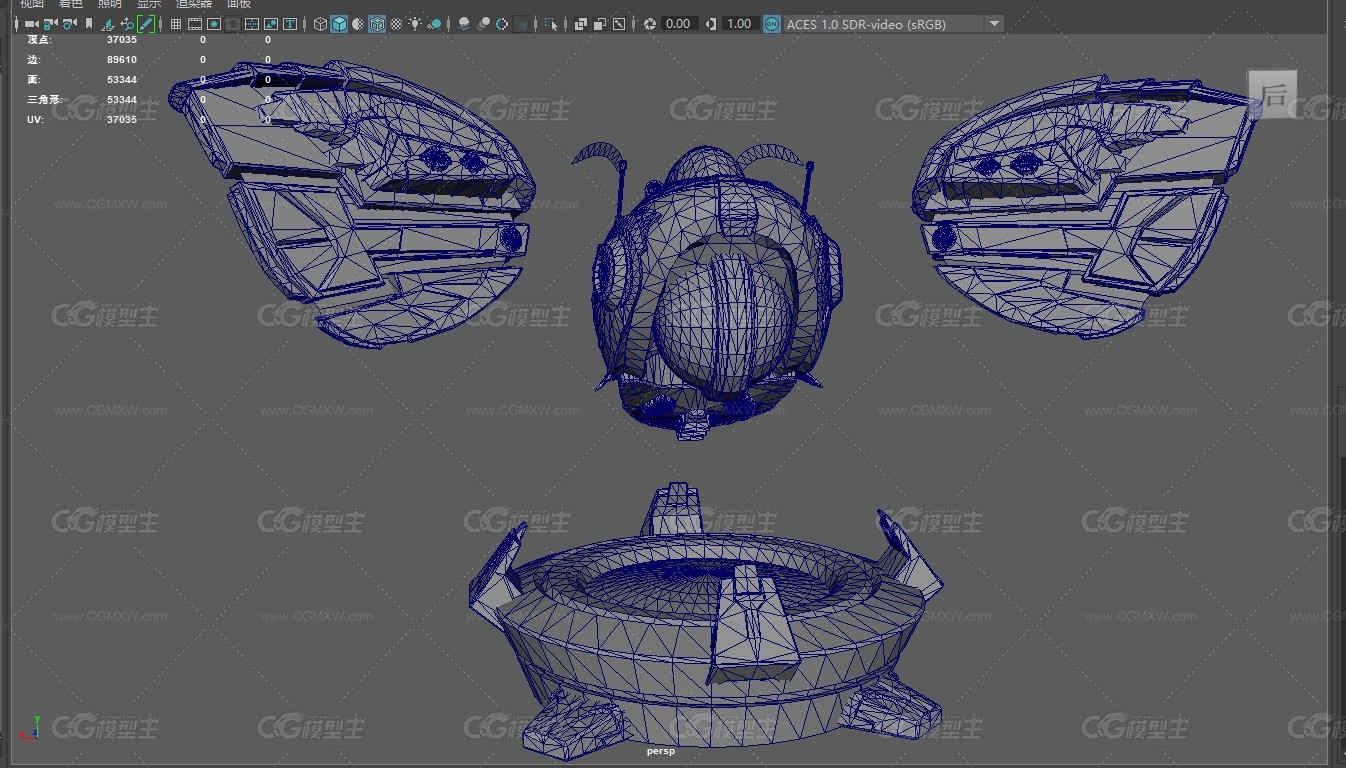This screenshot has width=1346, height=768.
Task: Click the Select Camera icon
Action: click(32, 24)
